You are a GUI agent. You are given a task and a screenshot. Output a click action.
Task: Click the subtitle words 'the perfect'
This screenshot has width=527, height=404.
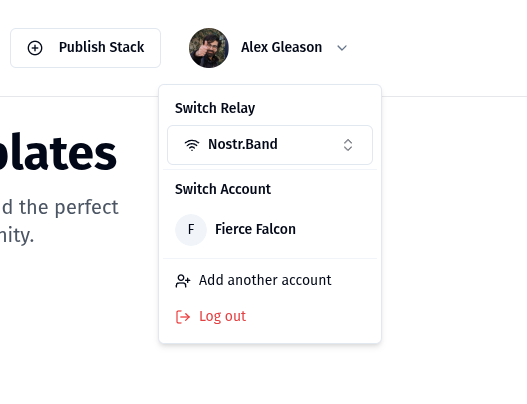pyautogui.click(x=69, y=207)
